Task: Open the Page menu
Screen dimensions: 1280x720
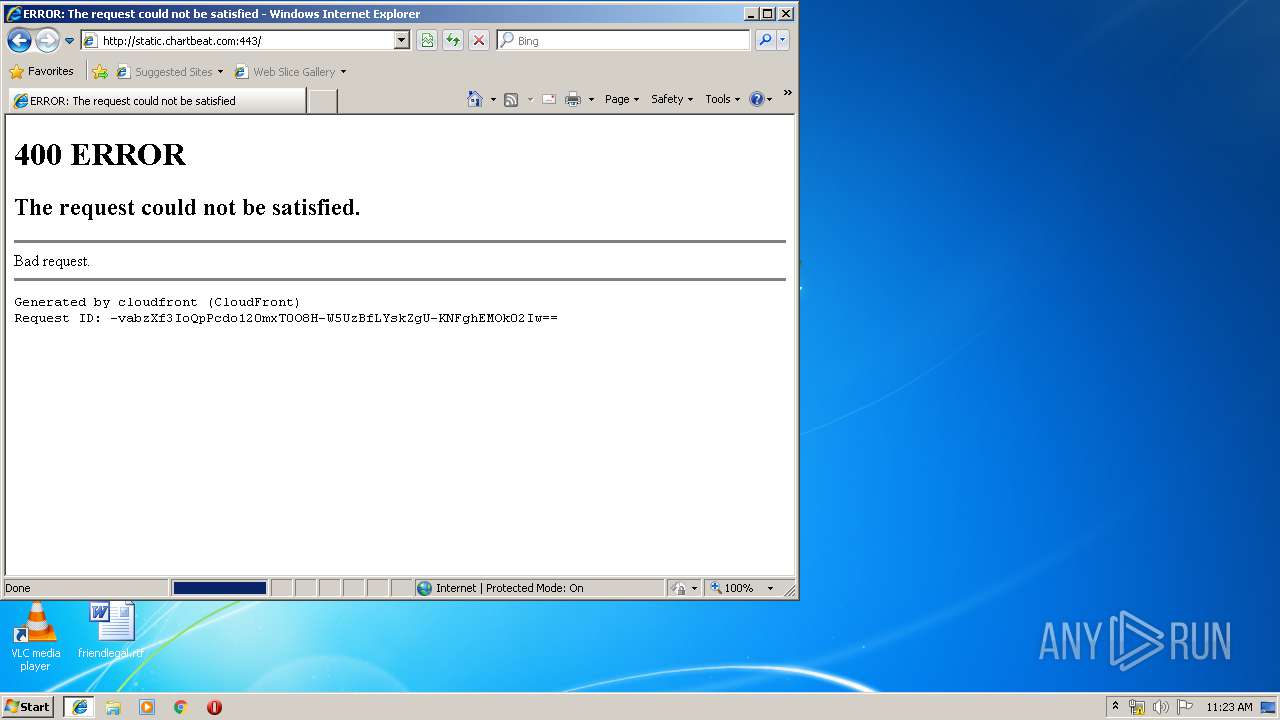Action: point(622,99)
